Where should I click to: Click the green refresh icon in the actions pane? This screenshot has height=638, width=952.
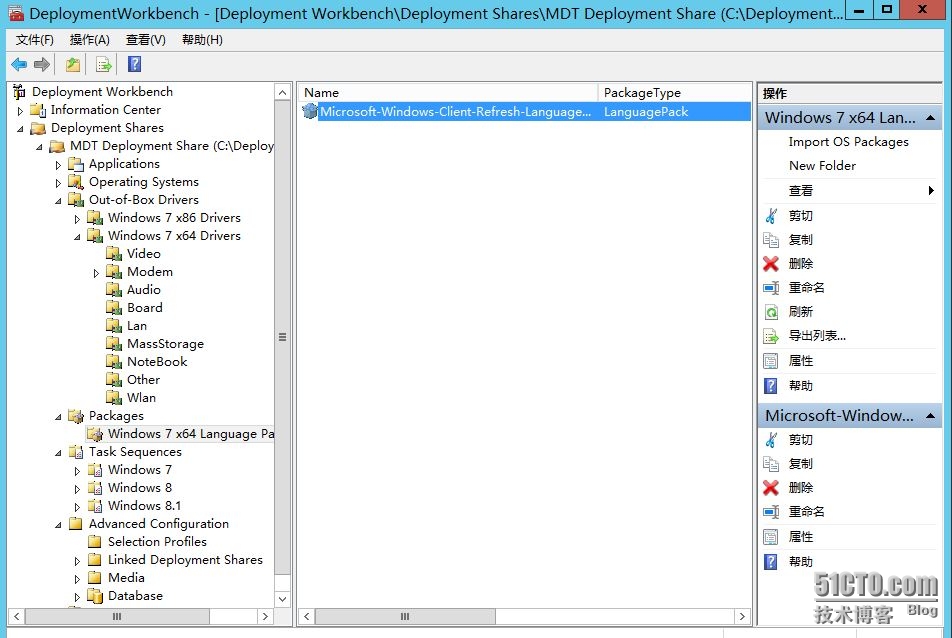[x=771, y=312]
